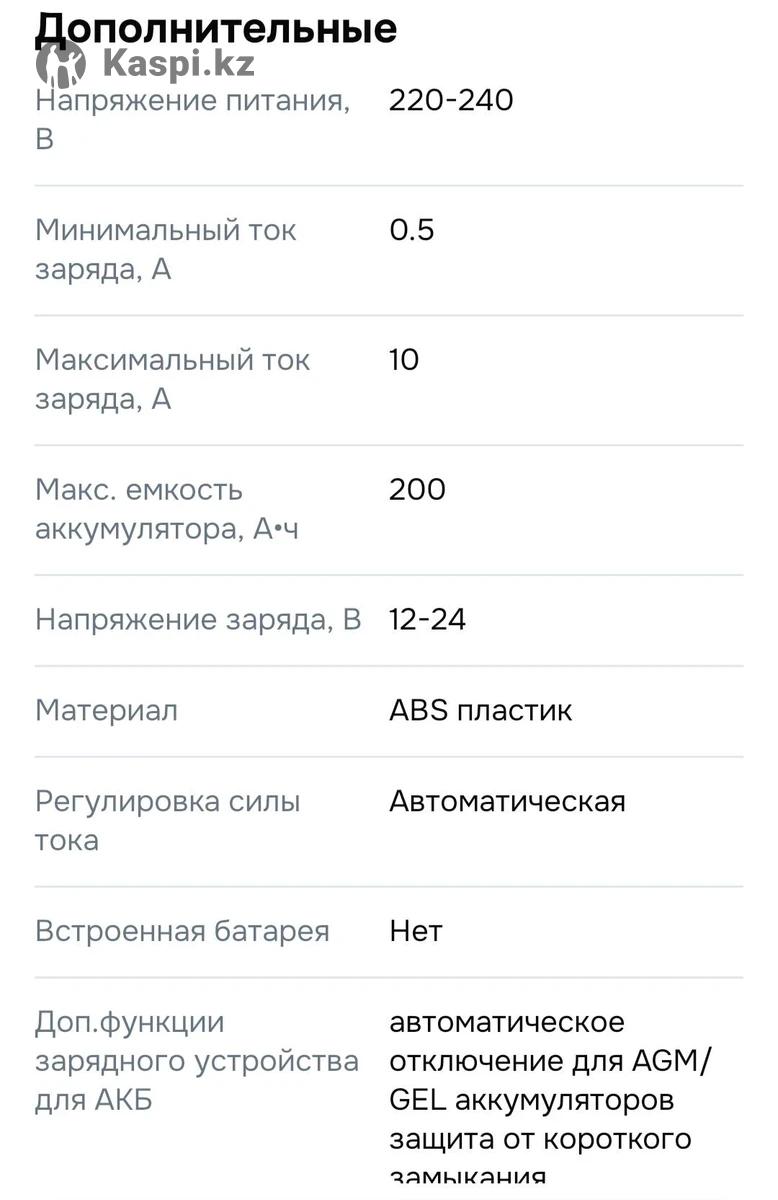Select the maximum current value 10
This screenshot has width=778, height=1200.
pos(404,360)
